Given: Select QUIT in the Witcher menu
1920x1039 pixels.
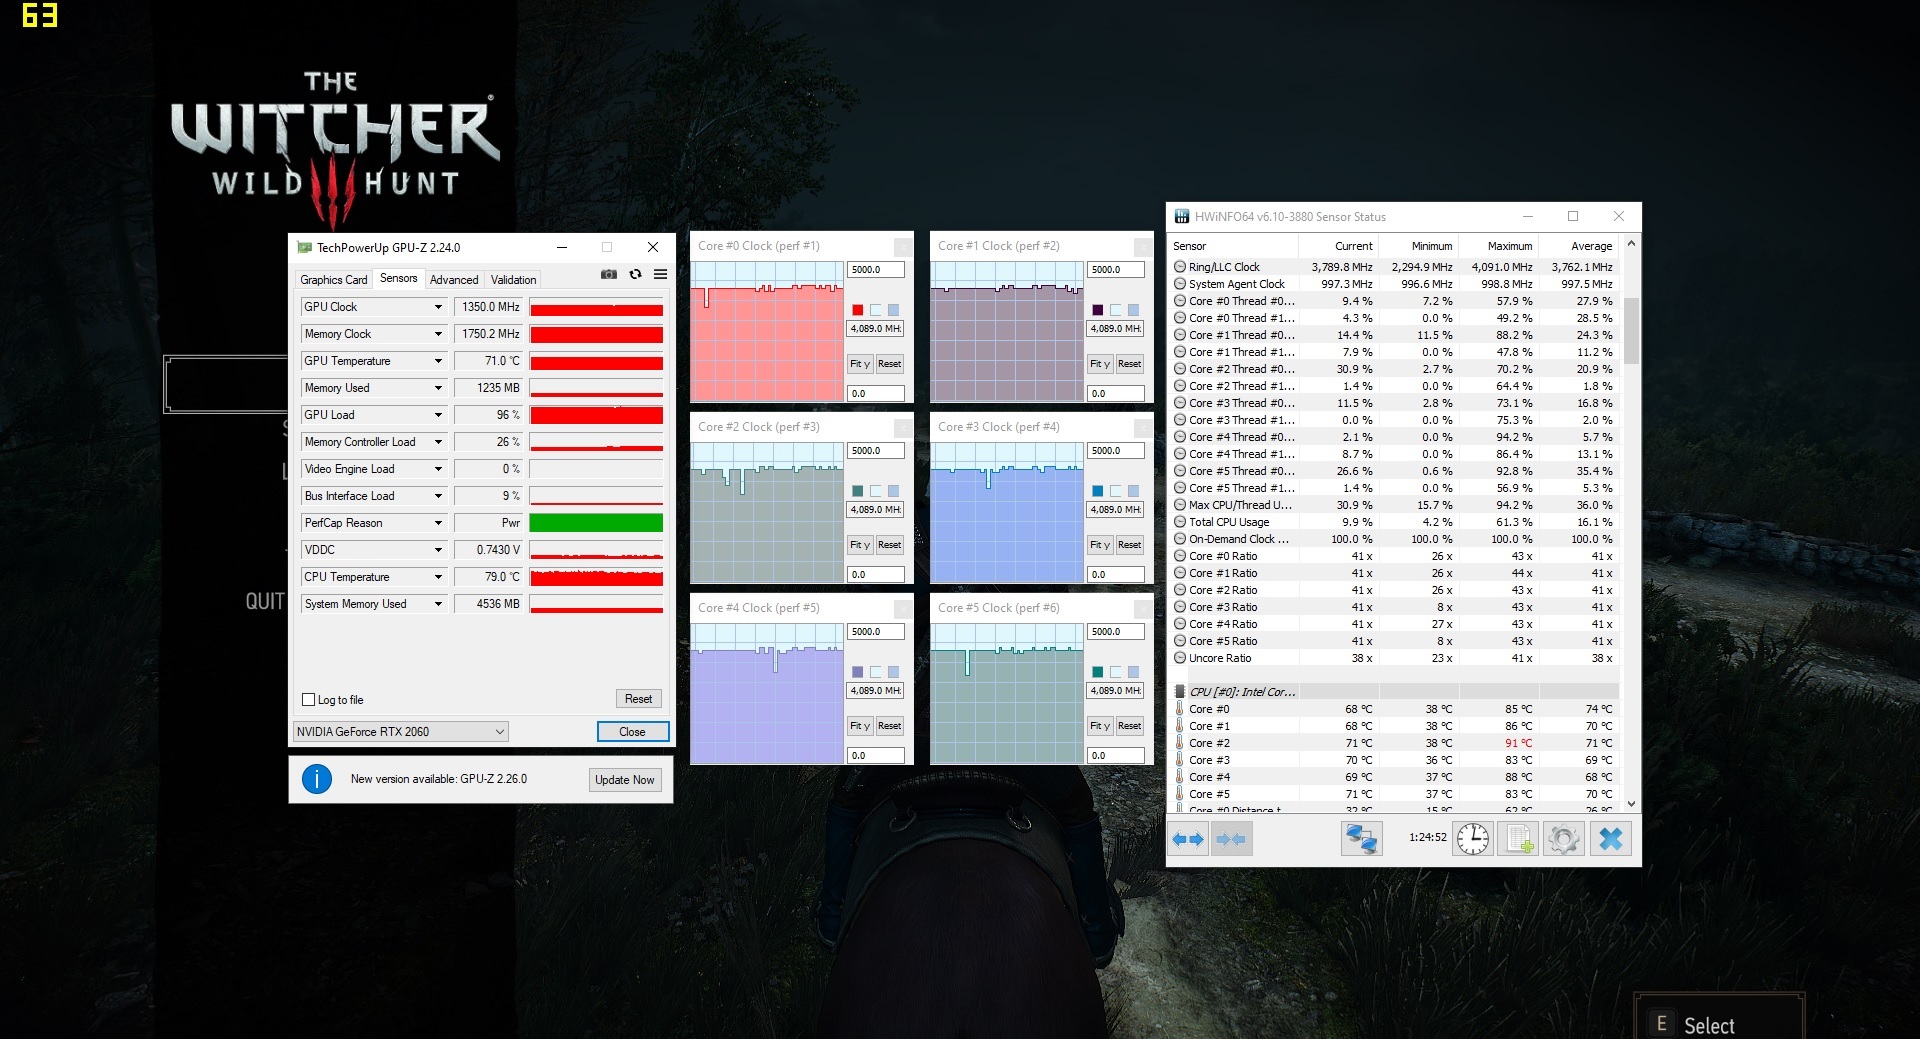Looking at the screenshot, I should (265, 601).
